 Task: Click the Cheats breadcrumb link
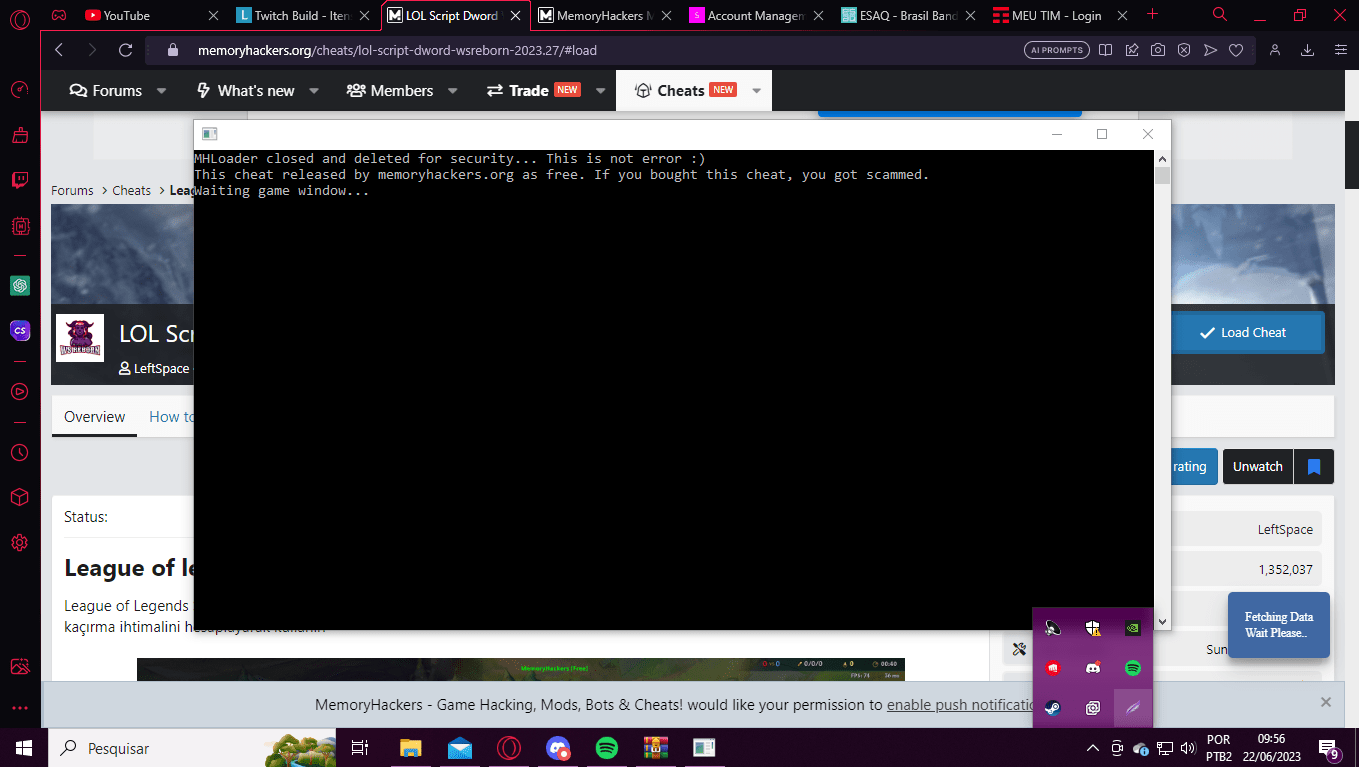[131, 190]
